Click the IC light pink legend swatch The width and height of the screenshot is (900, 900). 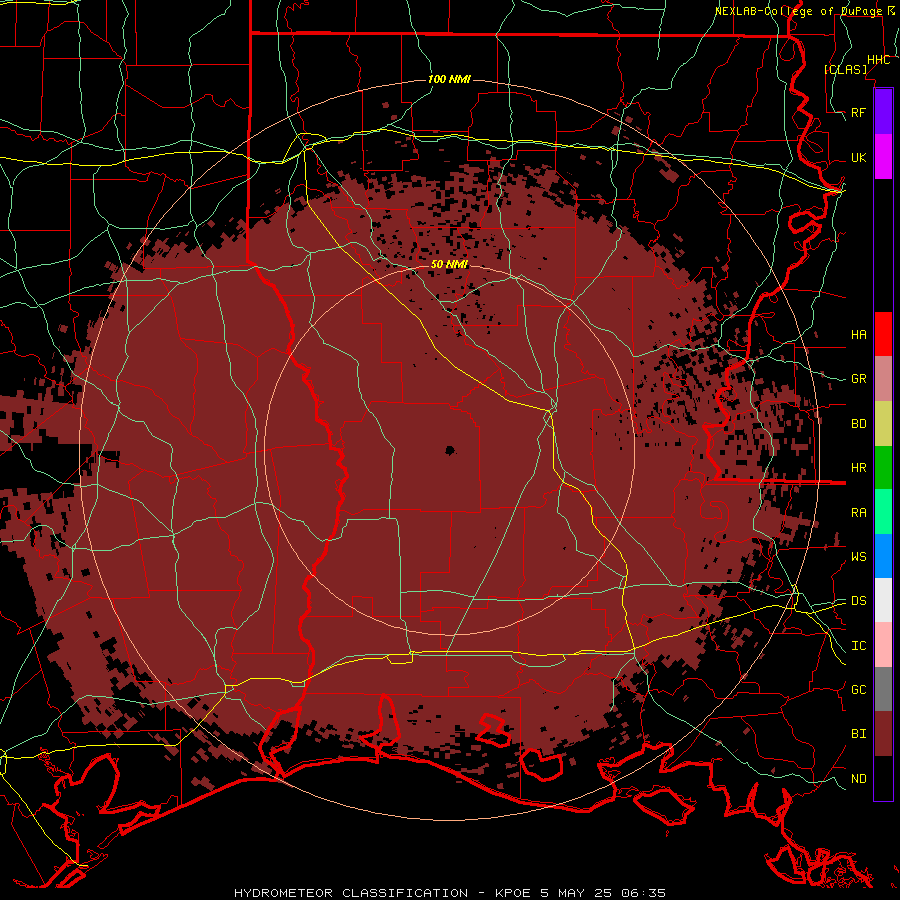point(883,645)
